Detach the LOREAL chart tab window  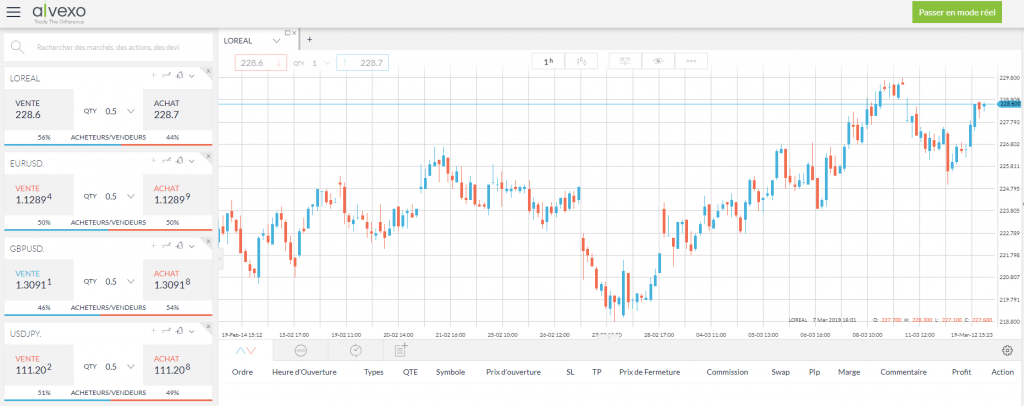(287, 32)
